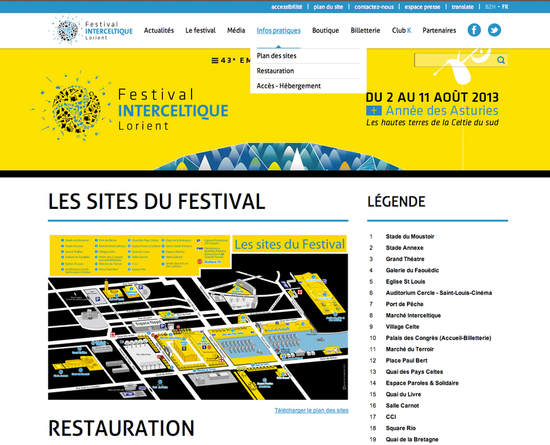Image resolution: width=550 pixels, height=445 pixels.
Task: Click legend entry Eglise St Louis
Action: (405, 282)
